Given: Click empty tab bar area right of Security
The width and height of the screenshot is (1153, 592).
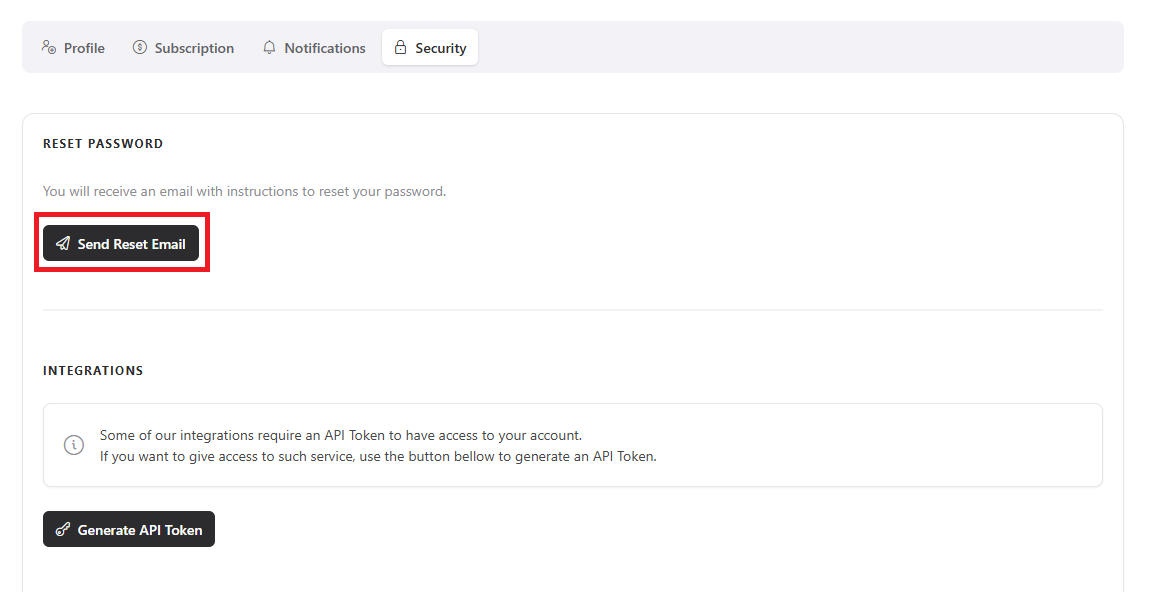Looking at the screenshot, I should tap(800, 47).
